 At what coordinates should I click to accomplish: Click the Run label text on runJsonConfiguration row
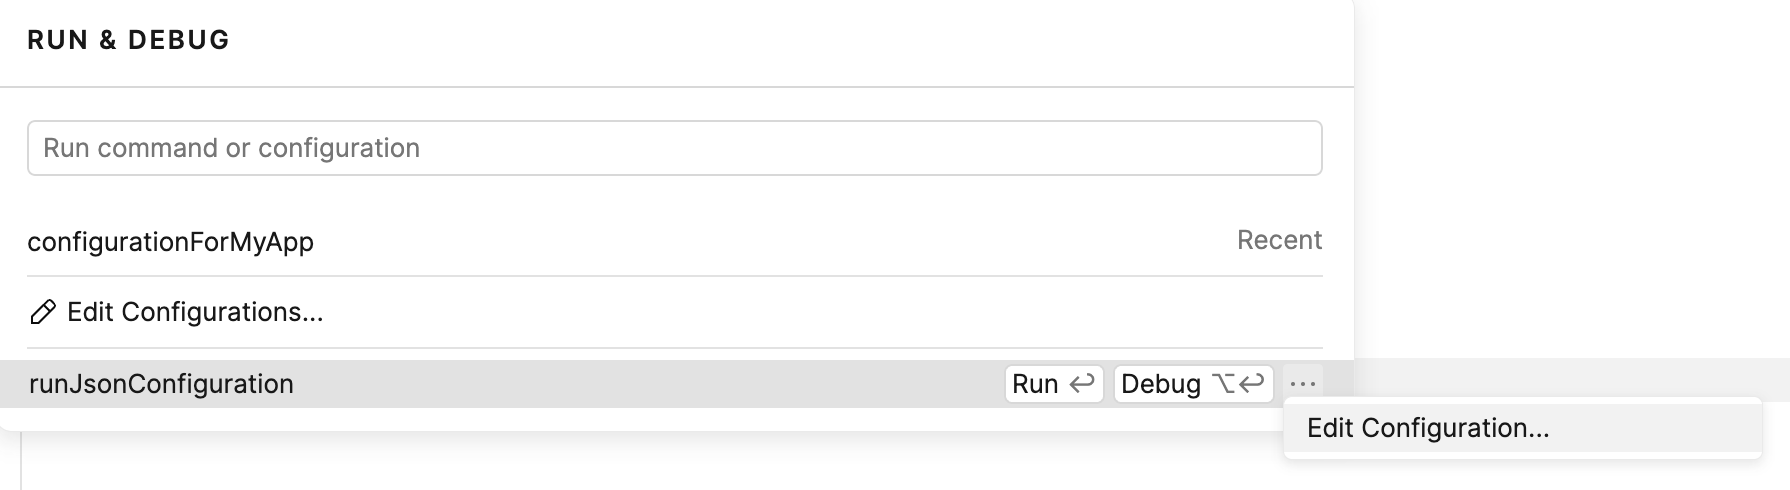pos(1034,384)
